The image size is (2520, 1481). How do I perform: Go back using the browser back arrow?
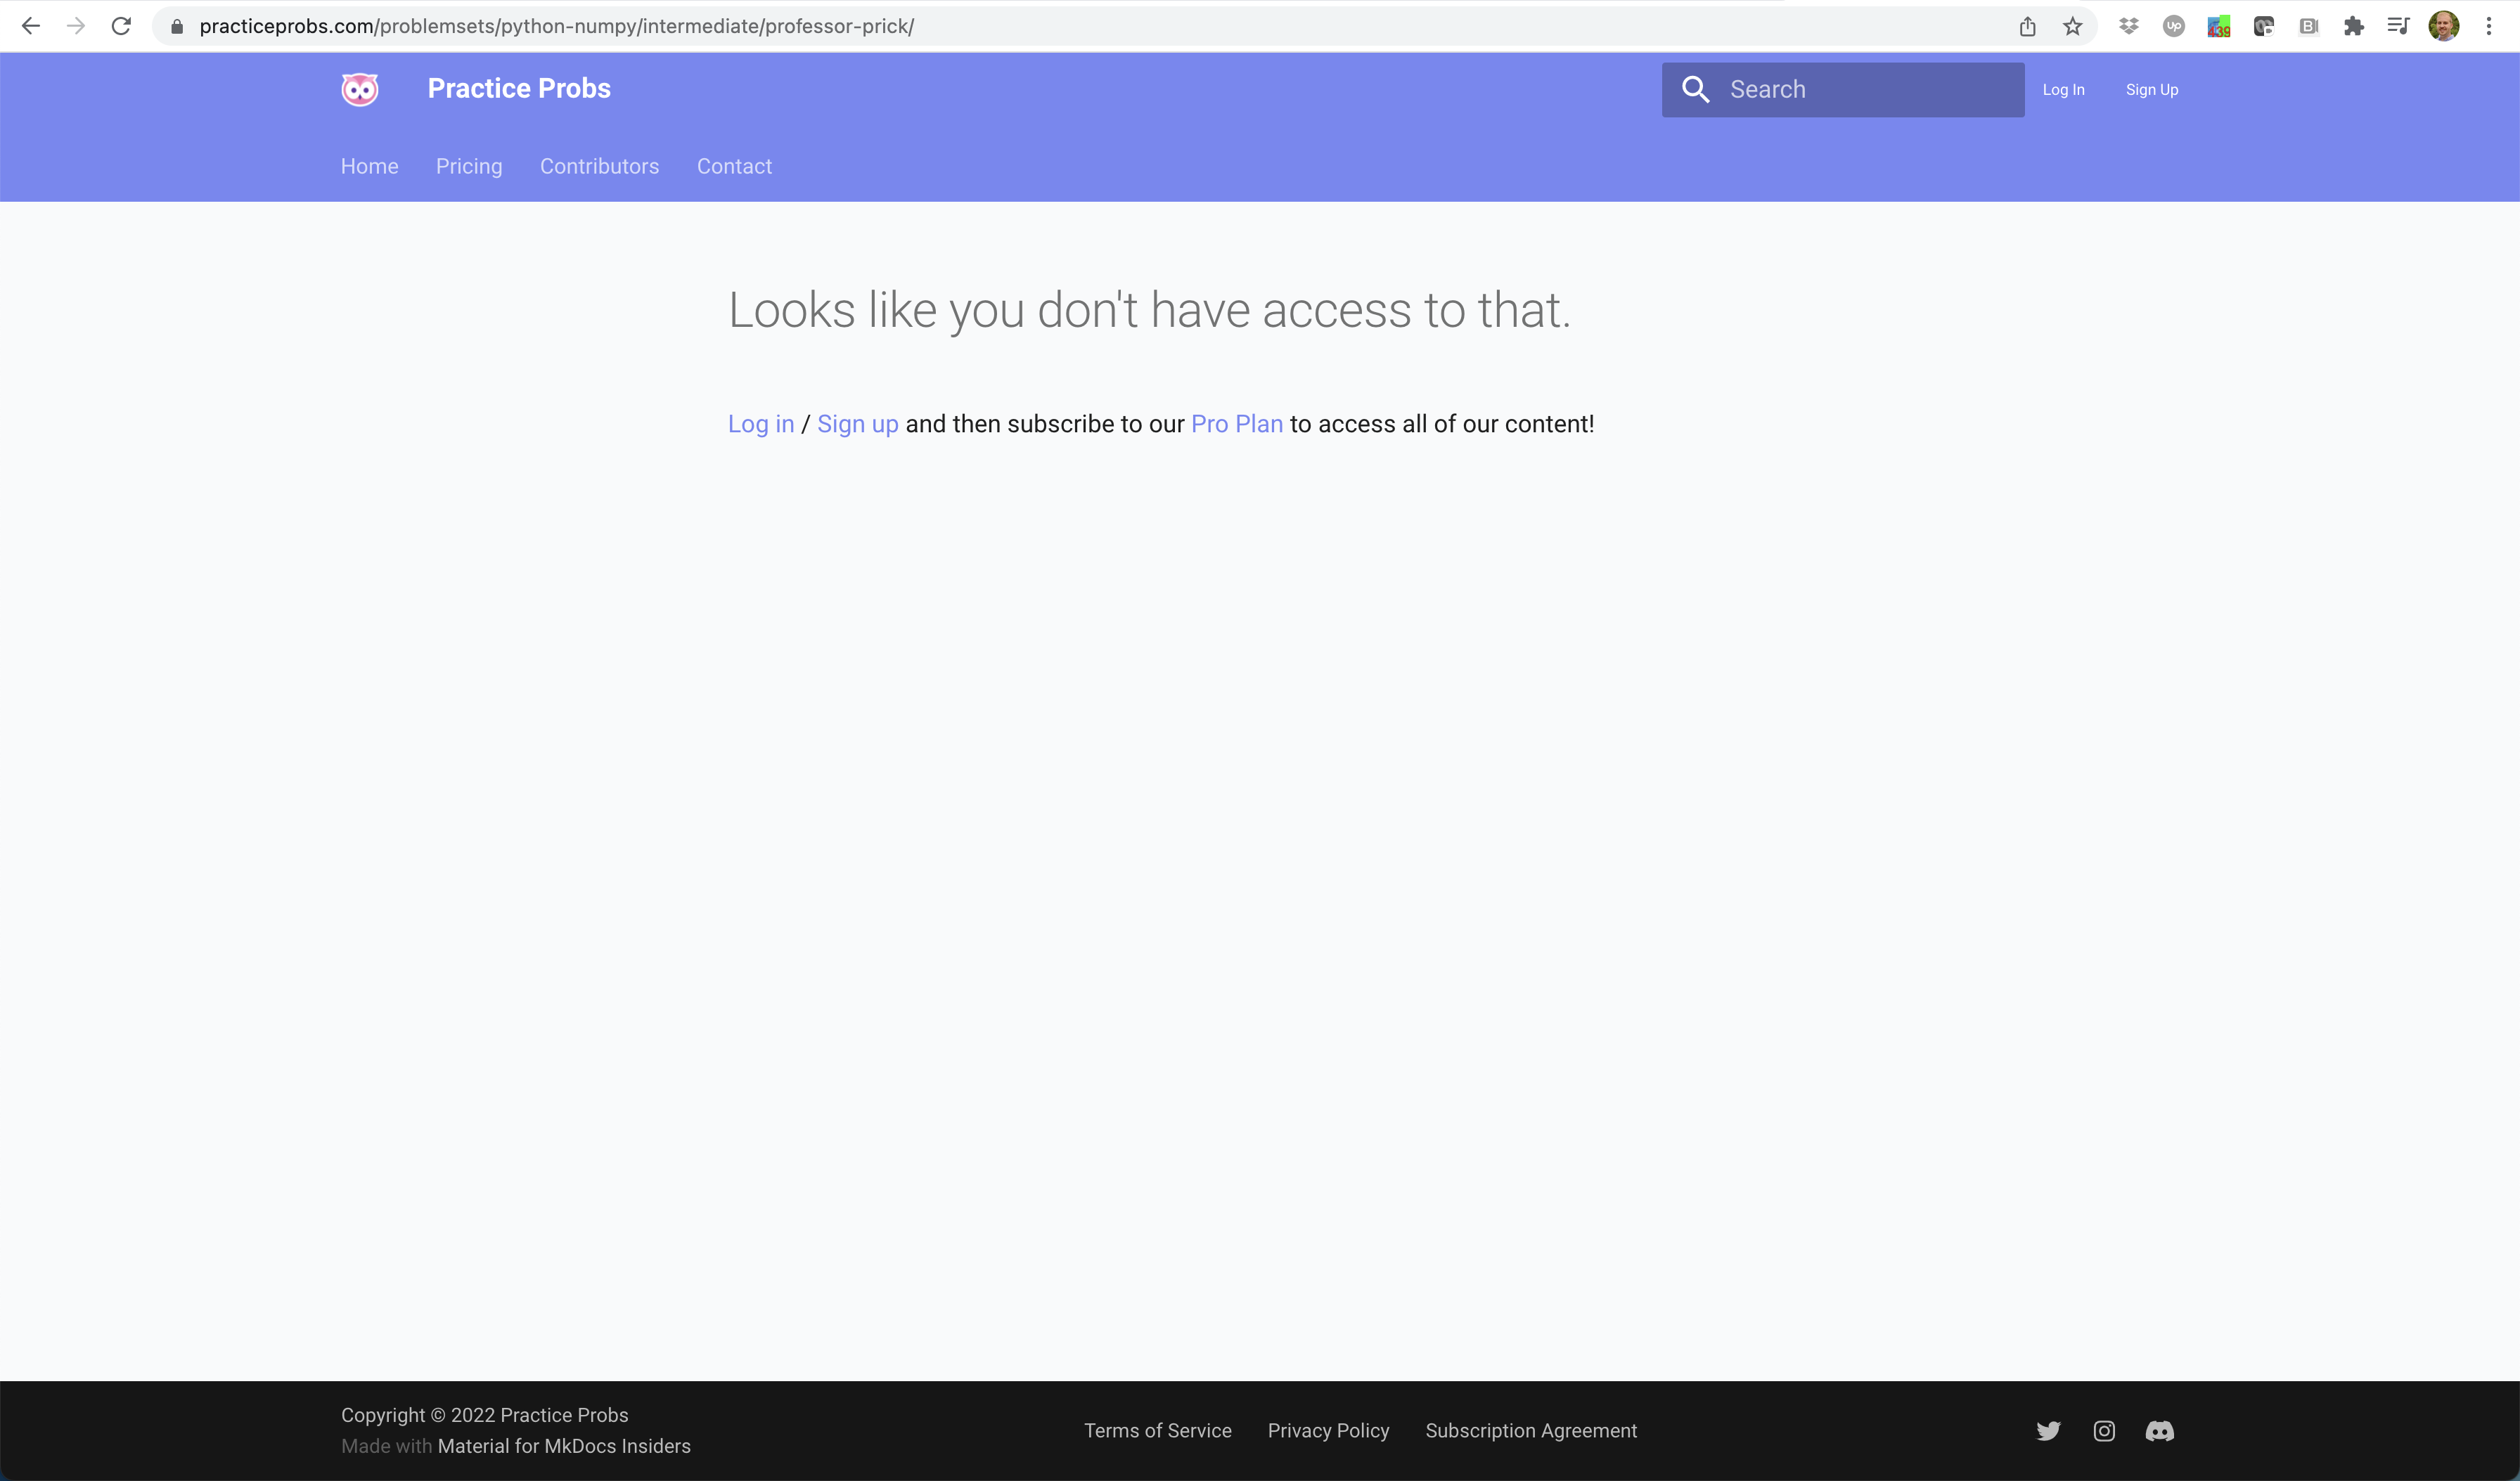(30, 26)
